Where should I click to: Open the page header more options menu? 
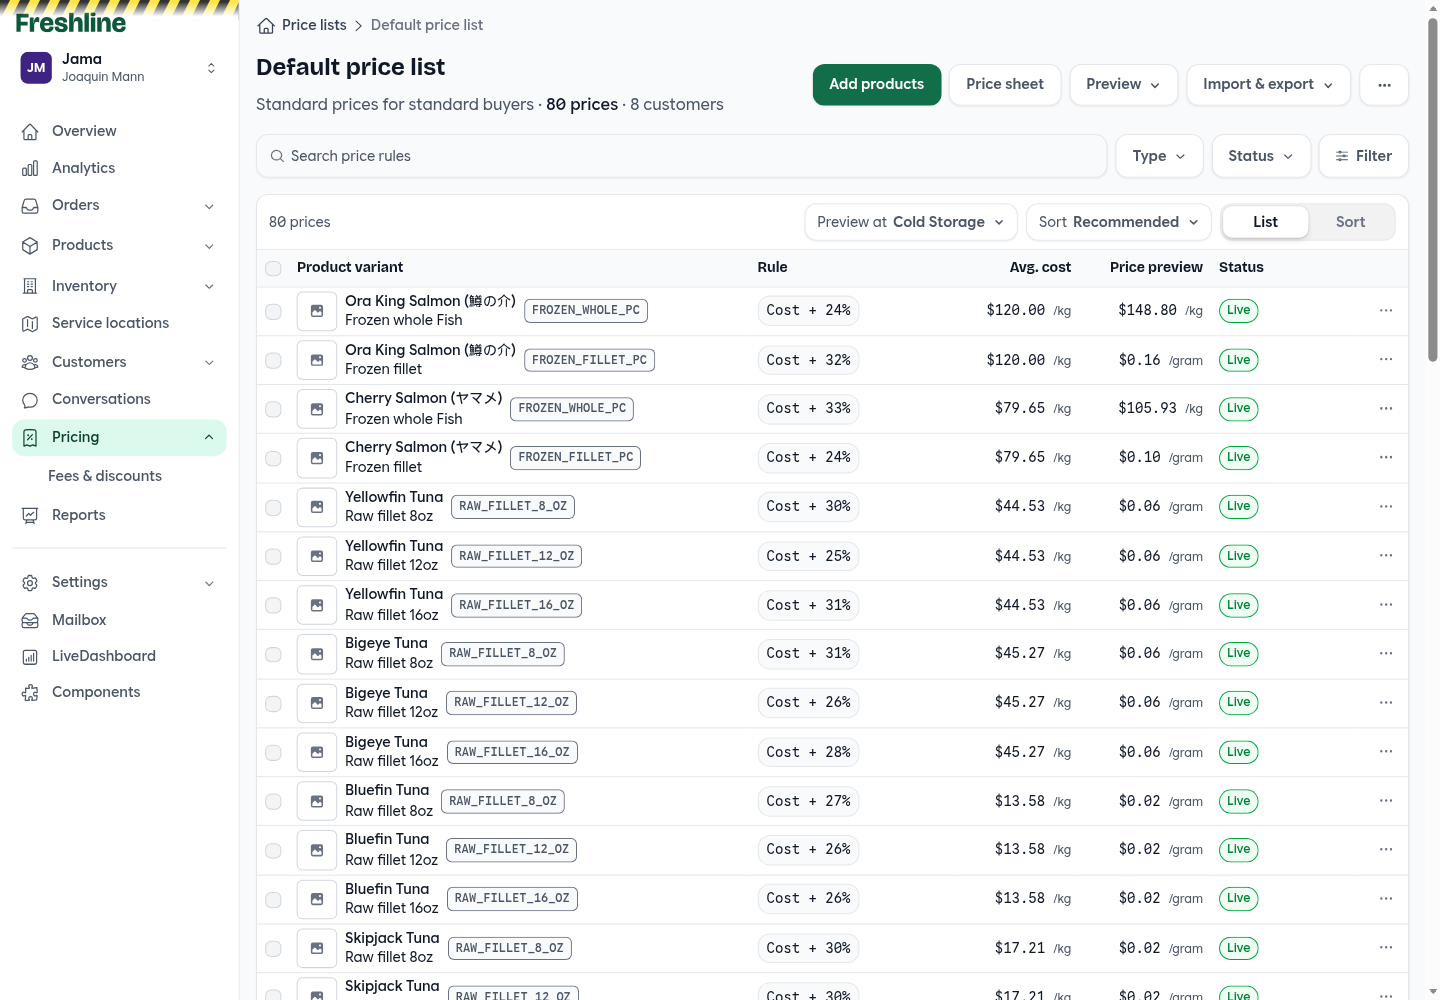click(1384, 85)
